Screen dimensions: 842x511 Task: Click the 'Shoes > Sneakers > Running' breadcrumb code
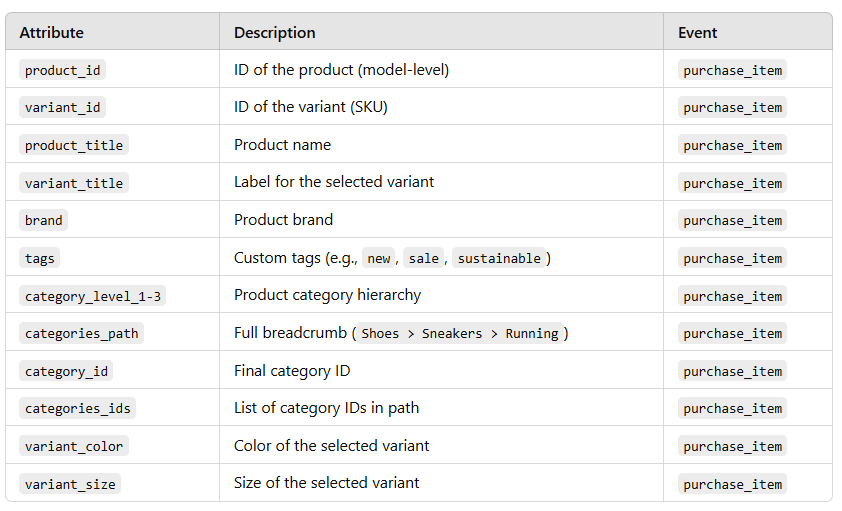click(x=460, y=333)
